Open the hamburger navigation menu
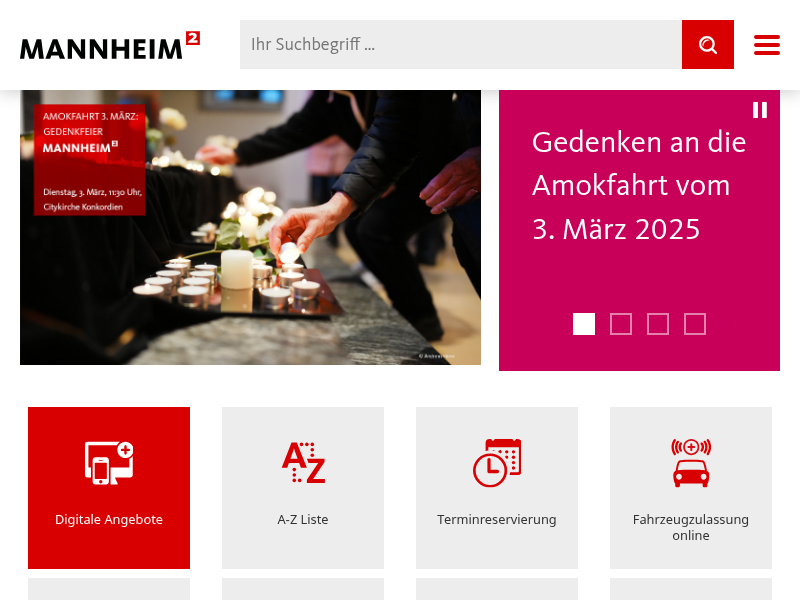800x600 pixels. pyautogui.click(x=767, y=45)
